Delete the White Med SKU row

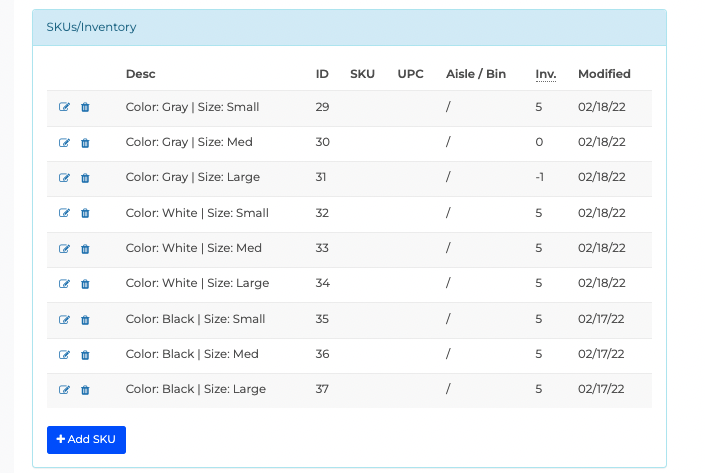click(x=85, y=249)
